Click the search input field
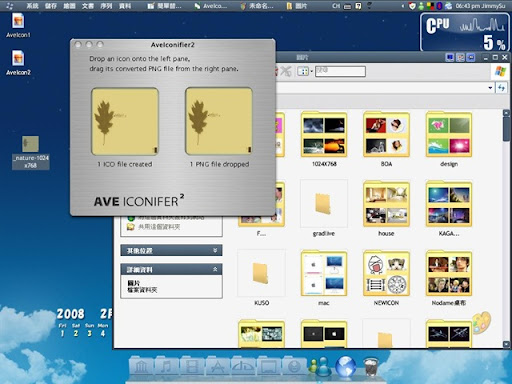 (340, 71)
